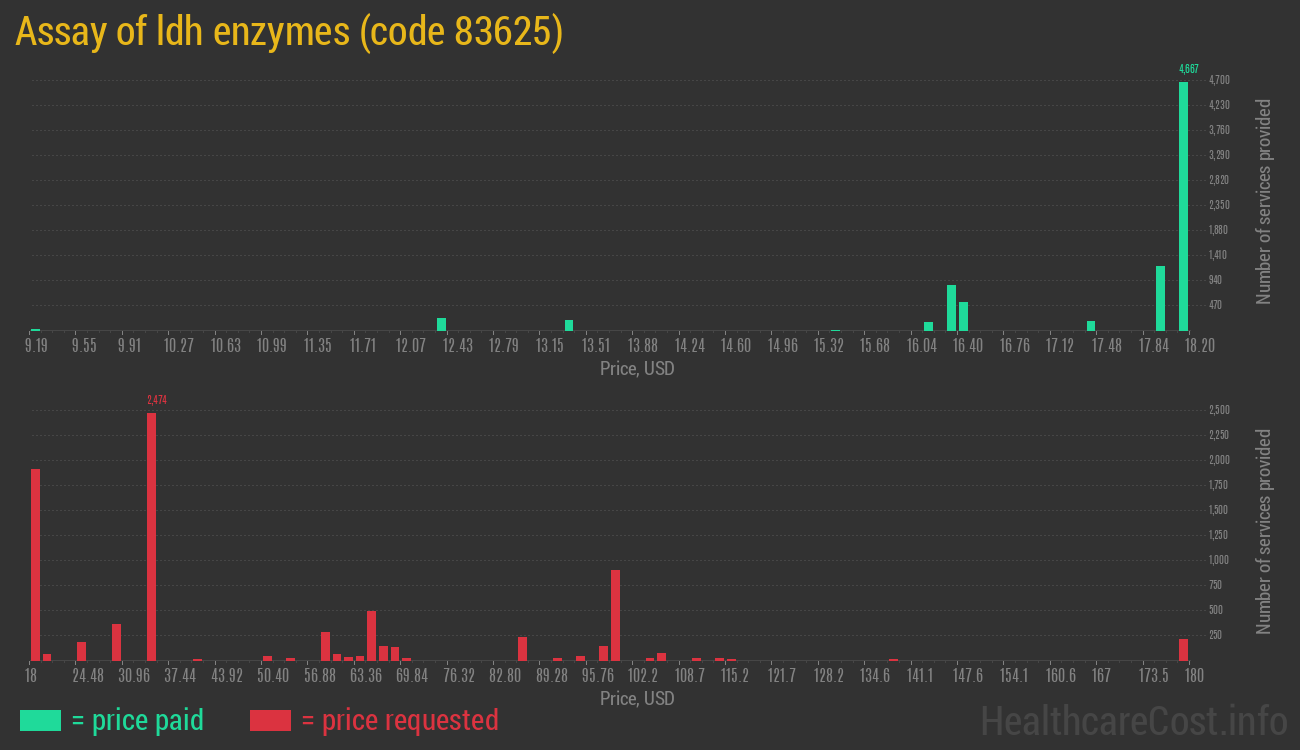Image resolution: width=1300 pixels, height=750 pixels.
Task: Click the HealthcareCost.info watermark link
Action: 1133,720
